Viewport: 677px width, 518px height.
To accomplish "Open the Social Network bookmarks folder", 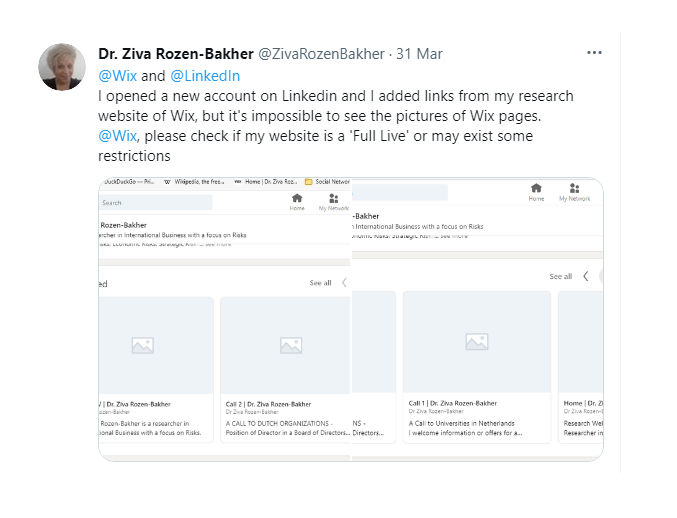I will (328, 182).
